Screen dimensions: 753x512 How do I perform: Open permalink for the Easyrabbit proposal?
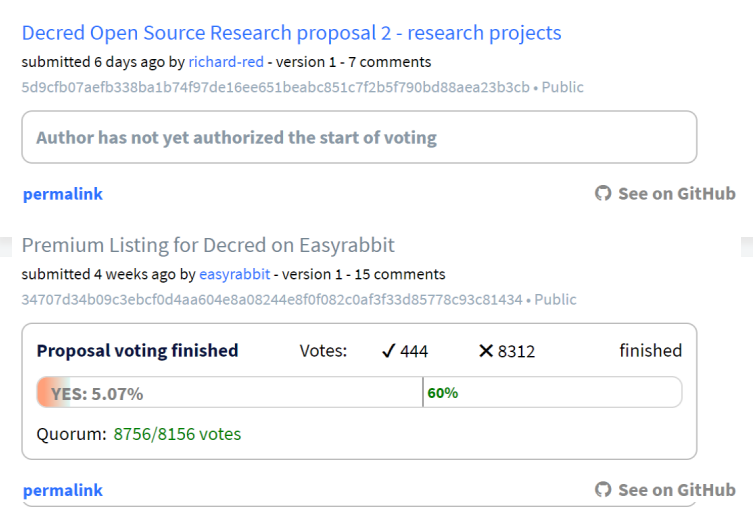tap(63, 490)
